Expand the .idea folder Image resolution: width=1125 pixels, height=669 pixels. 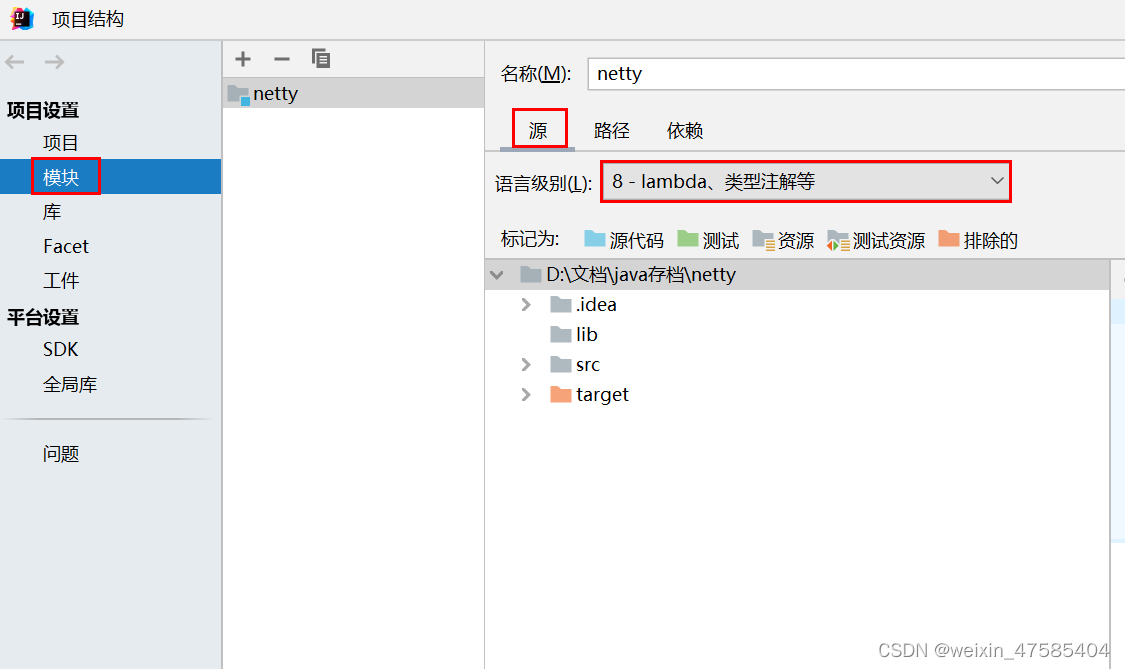coord(526,304)
